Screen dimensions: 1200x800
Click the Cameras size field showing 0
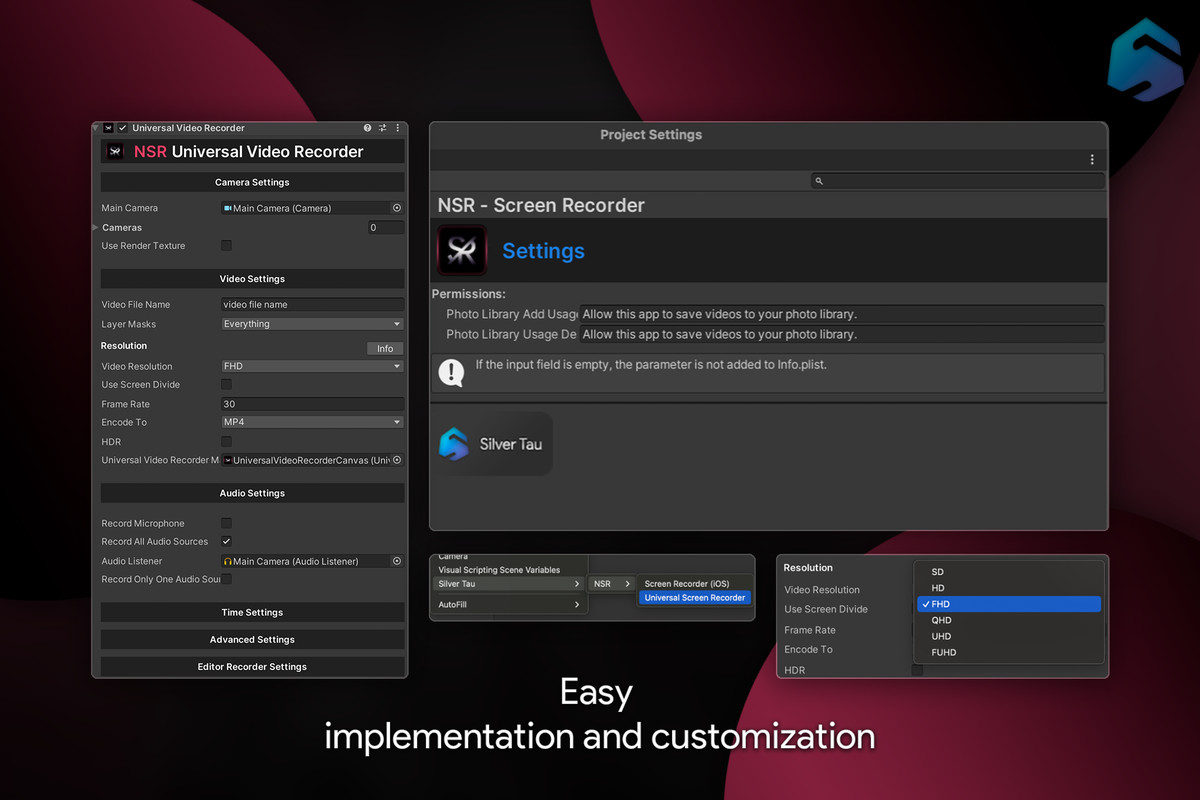[385, 227]
